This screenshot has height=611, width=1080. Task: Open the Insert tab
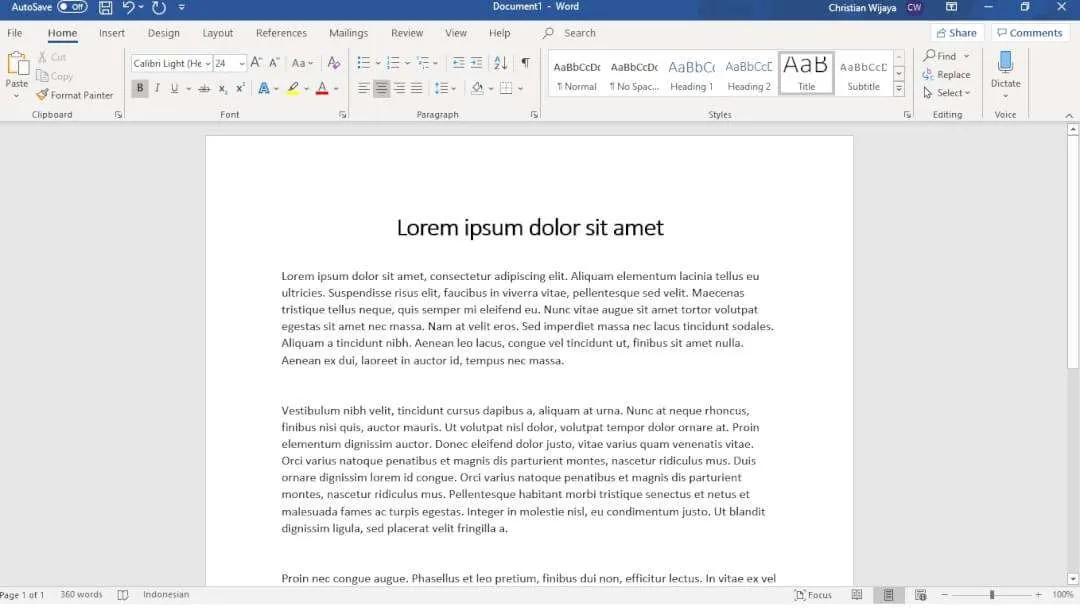point(112,32)
